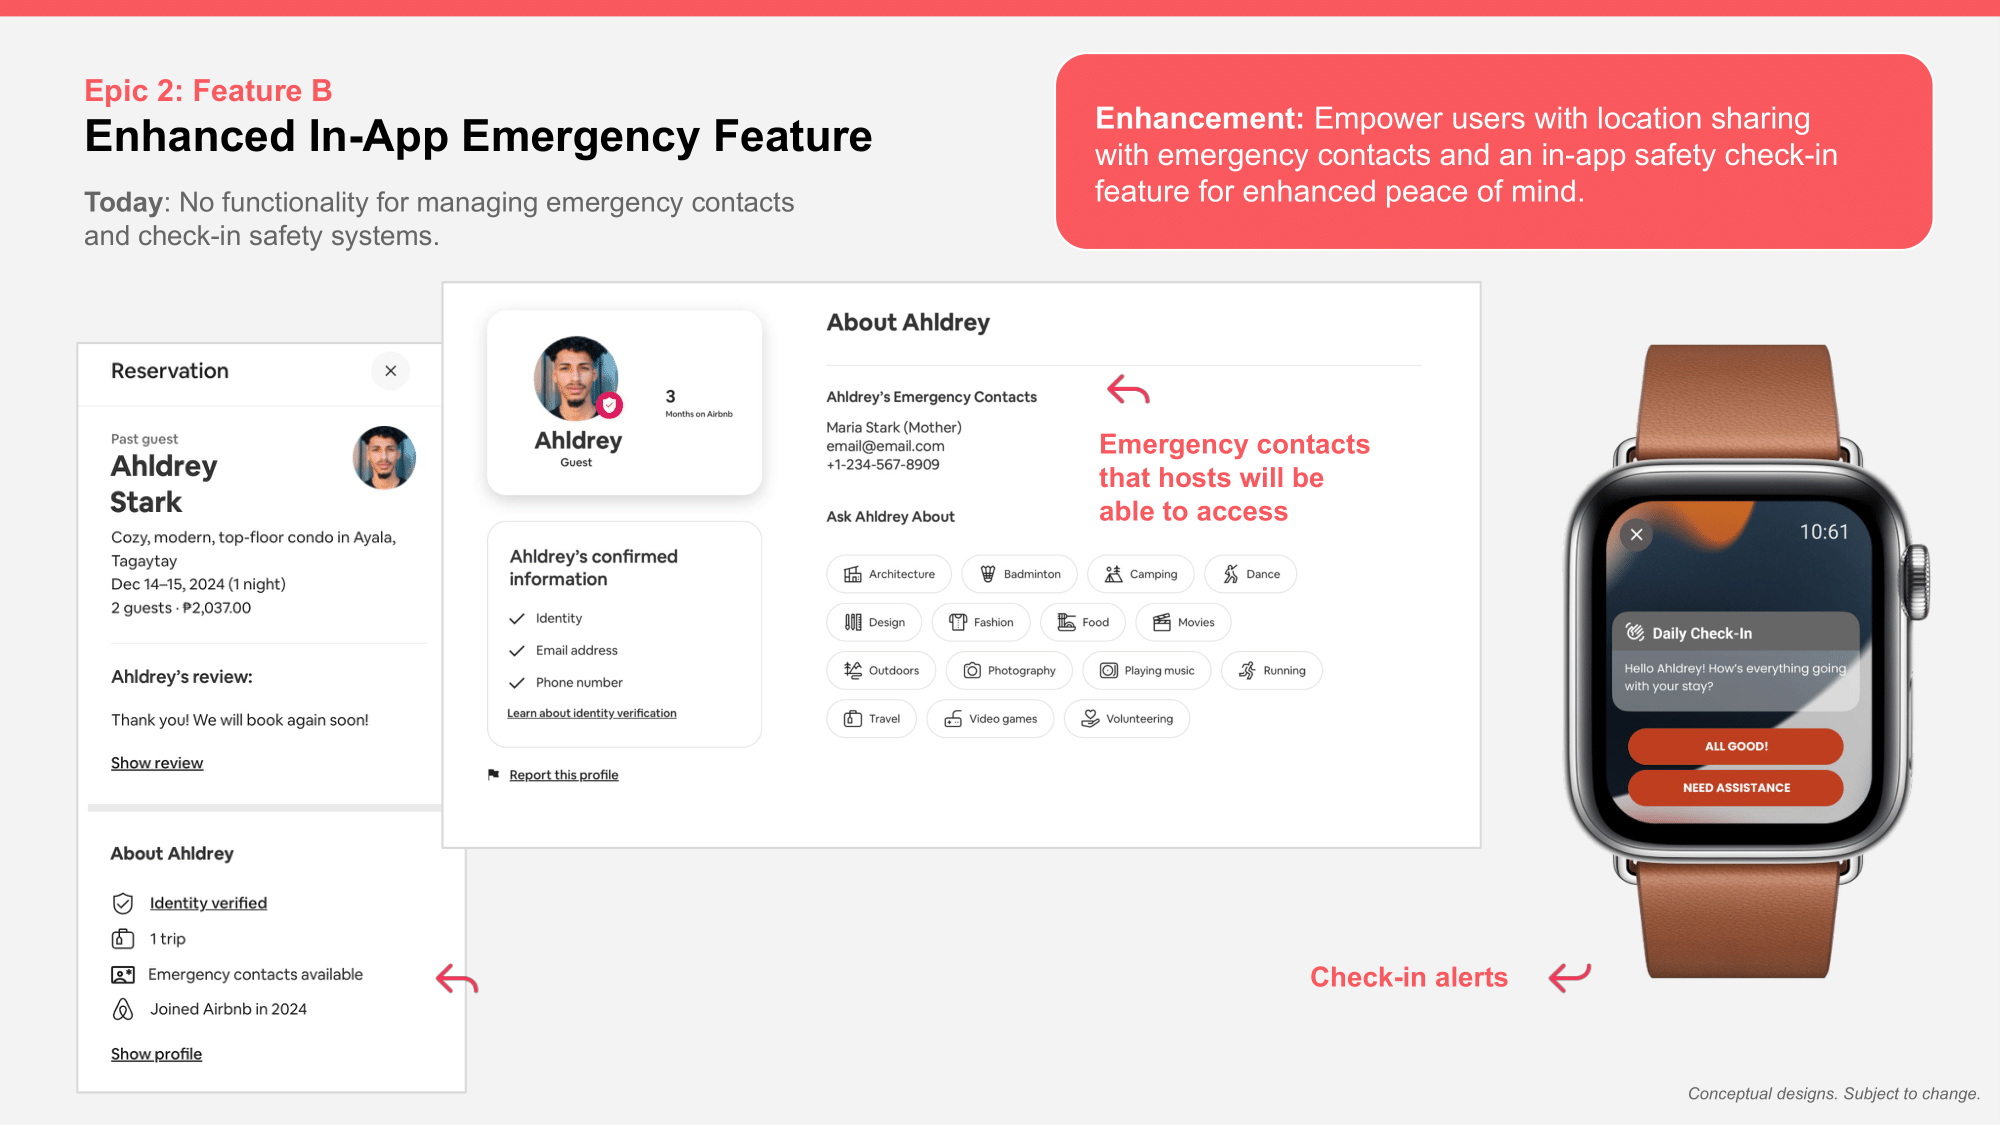Open the Show review link
Image resolution: width=2000 pixels, height=1125 pixels.
point(157,763)
